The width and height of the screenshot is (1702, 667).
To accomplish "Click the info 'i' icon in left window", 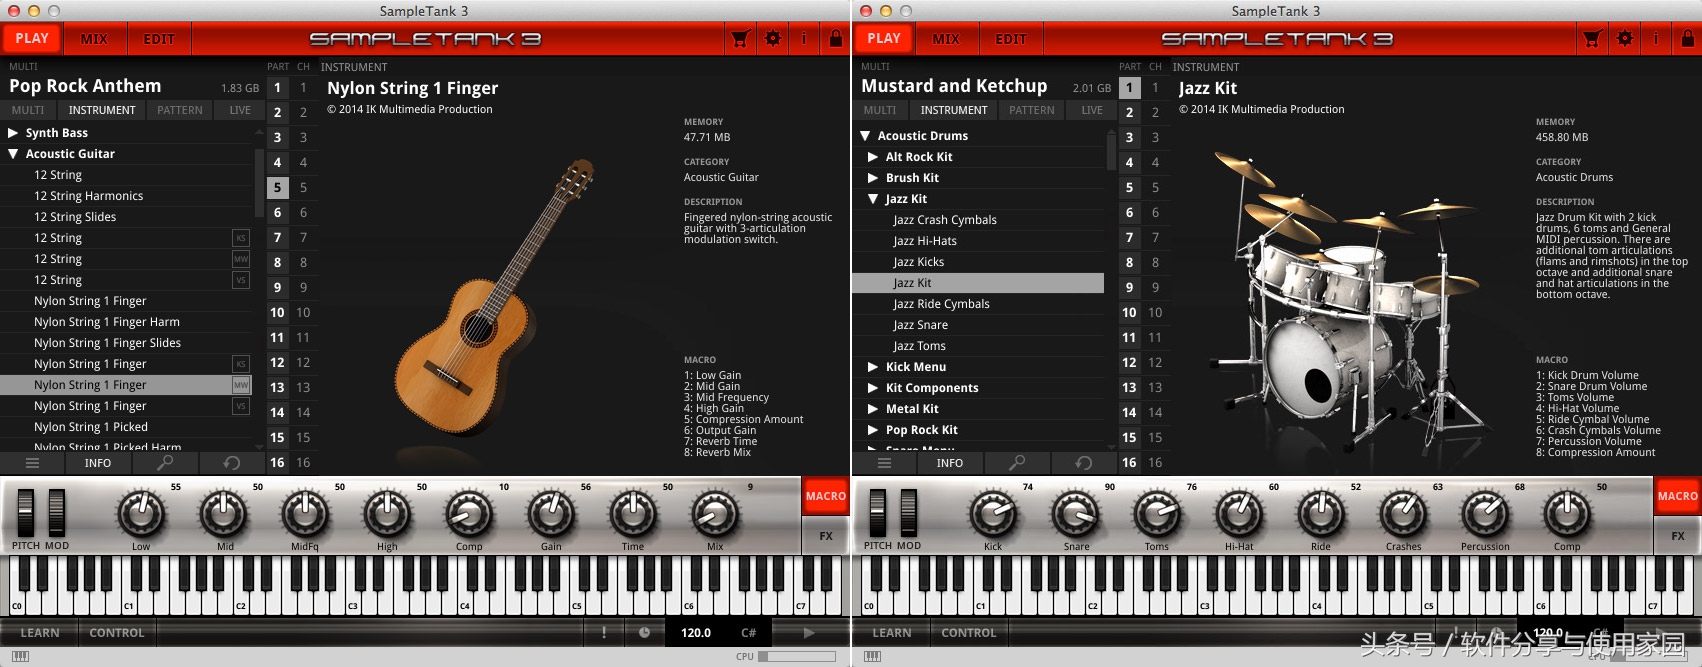I will (x=804, y=39).
